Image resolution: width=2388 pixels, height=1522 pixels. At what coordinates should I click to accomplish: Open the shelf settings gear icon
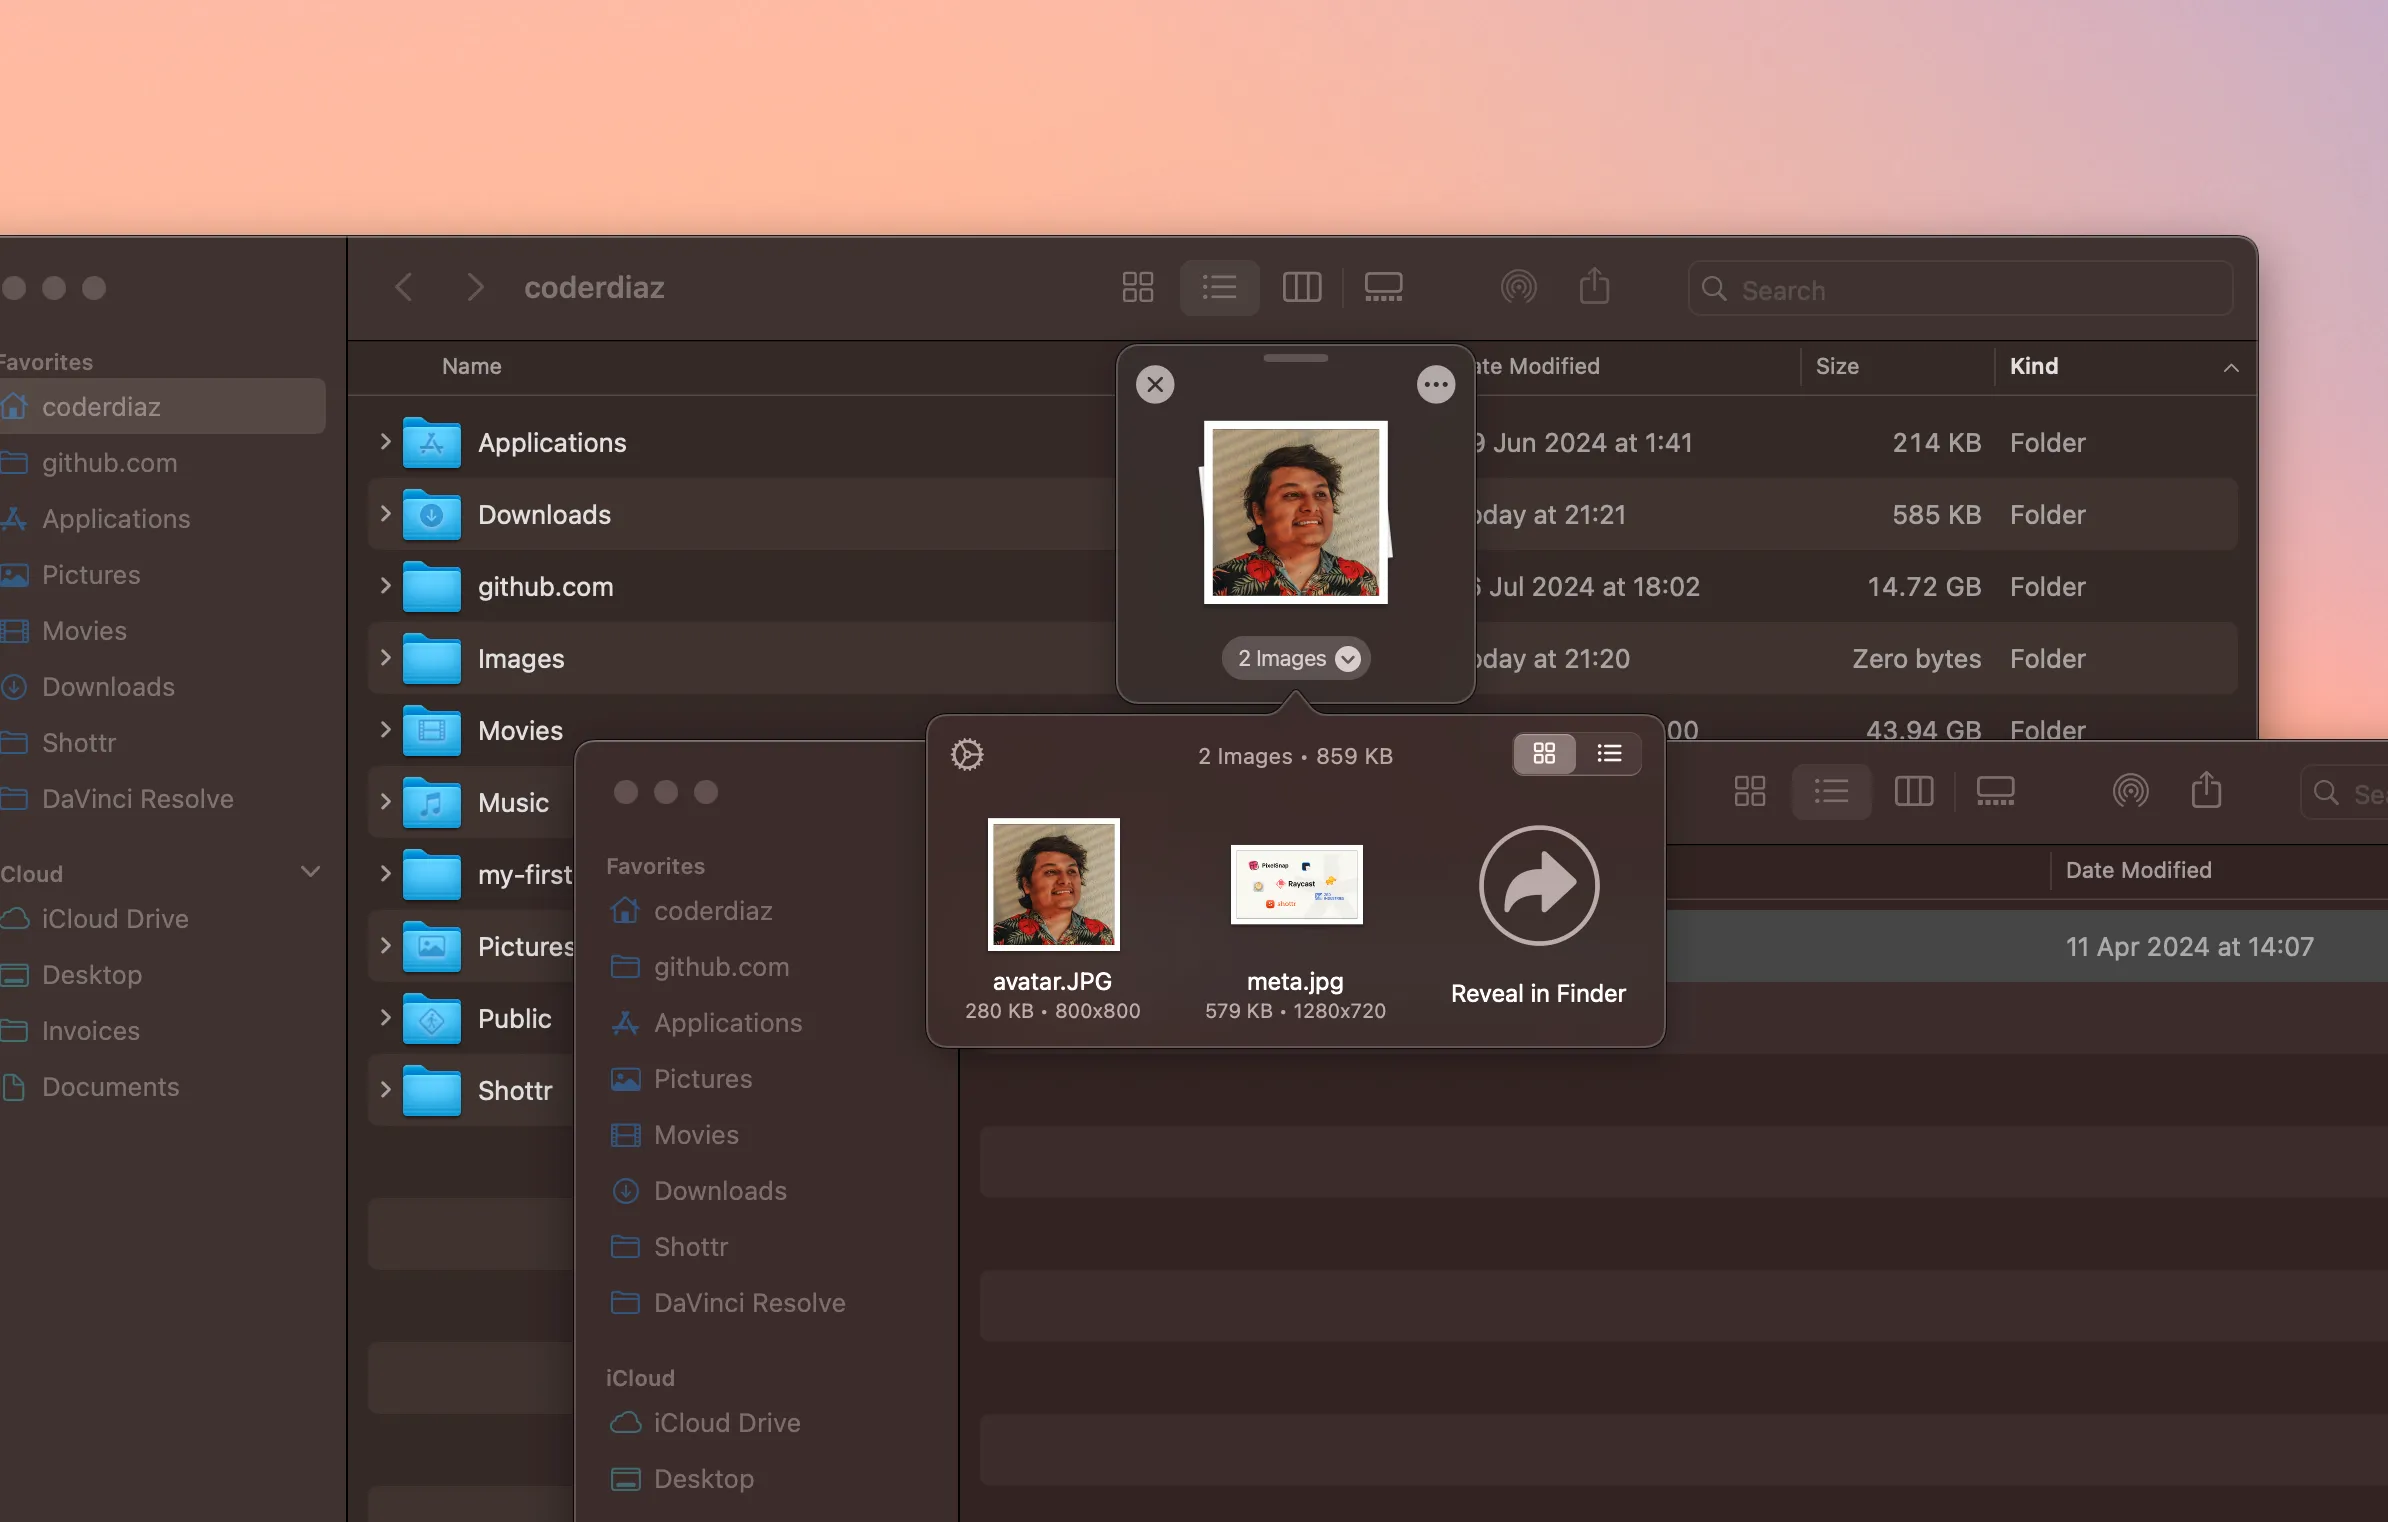click(x=967, y=755)
